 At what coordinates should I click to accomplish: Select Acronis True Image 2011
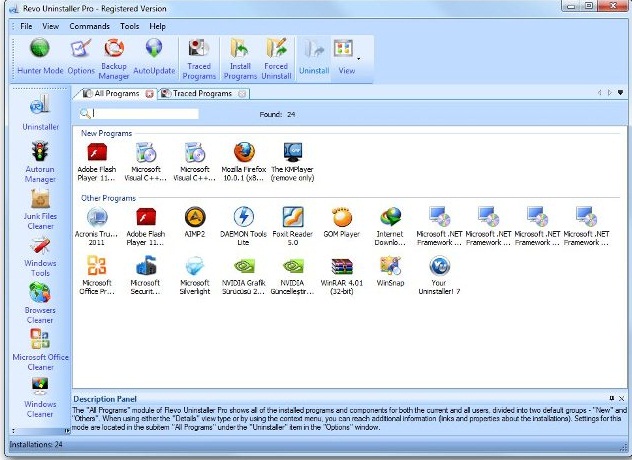(97, 226)
